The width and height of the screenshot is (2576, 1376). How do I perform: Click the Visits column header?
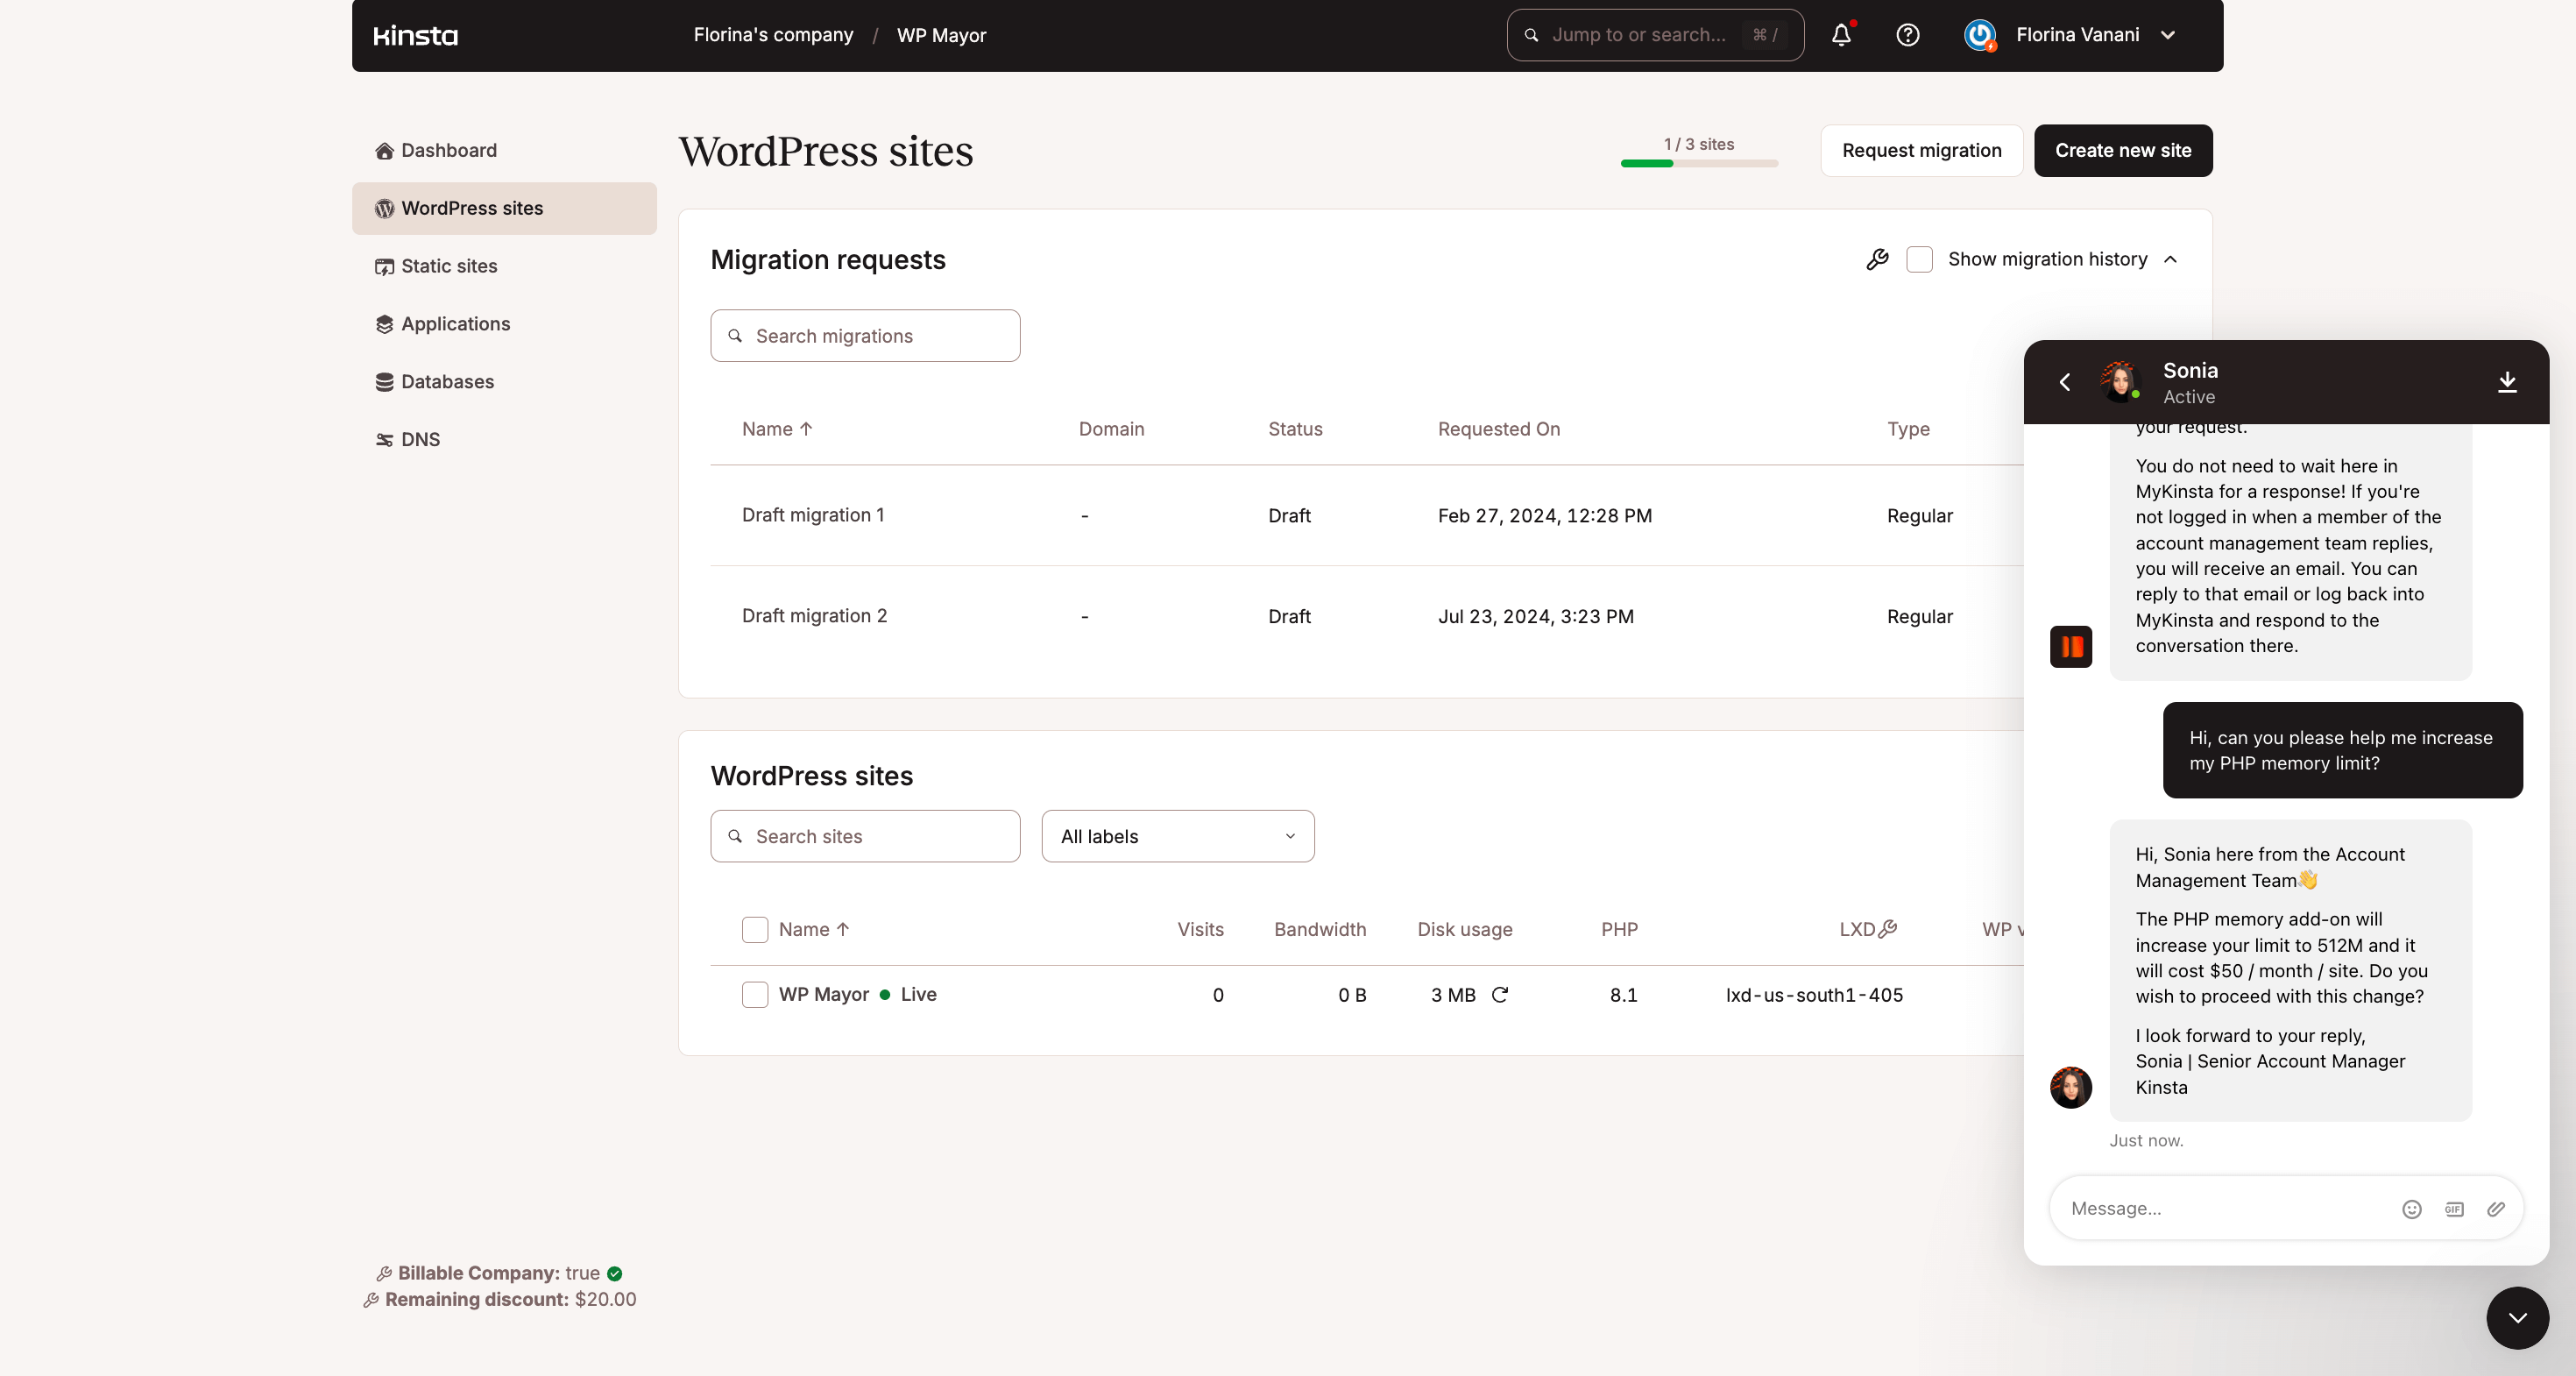(1200, 930)
